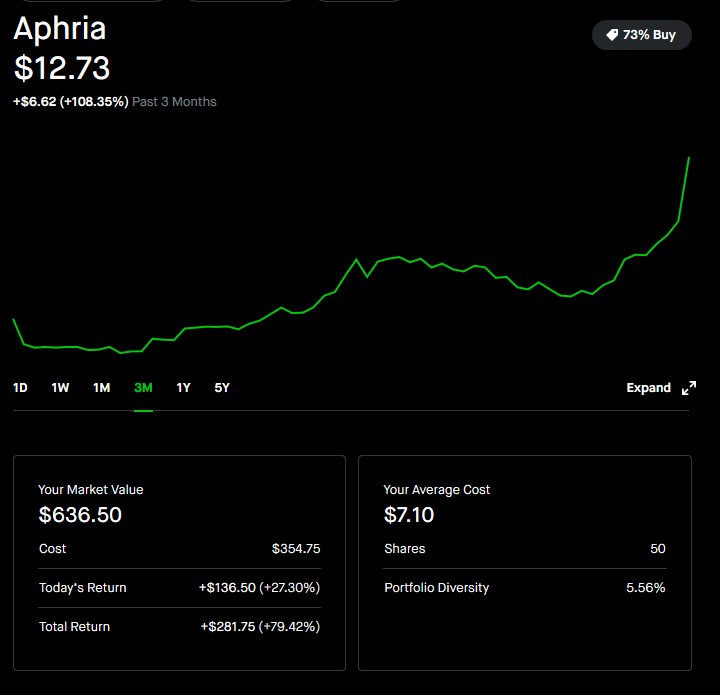The width and height of the screenshot is (720, 695).
Task: Click the $7.10 average cost amount
Action: point(409,515)
